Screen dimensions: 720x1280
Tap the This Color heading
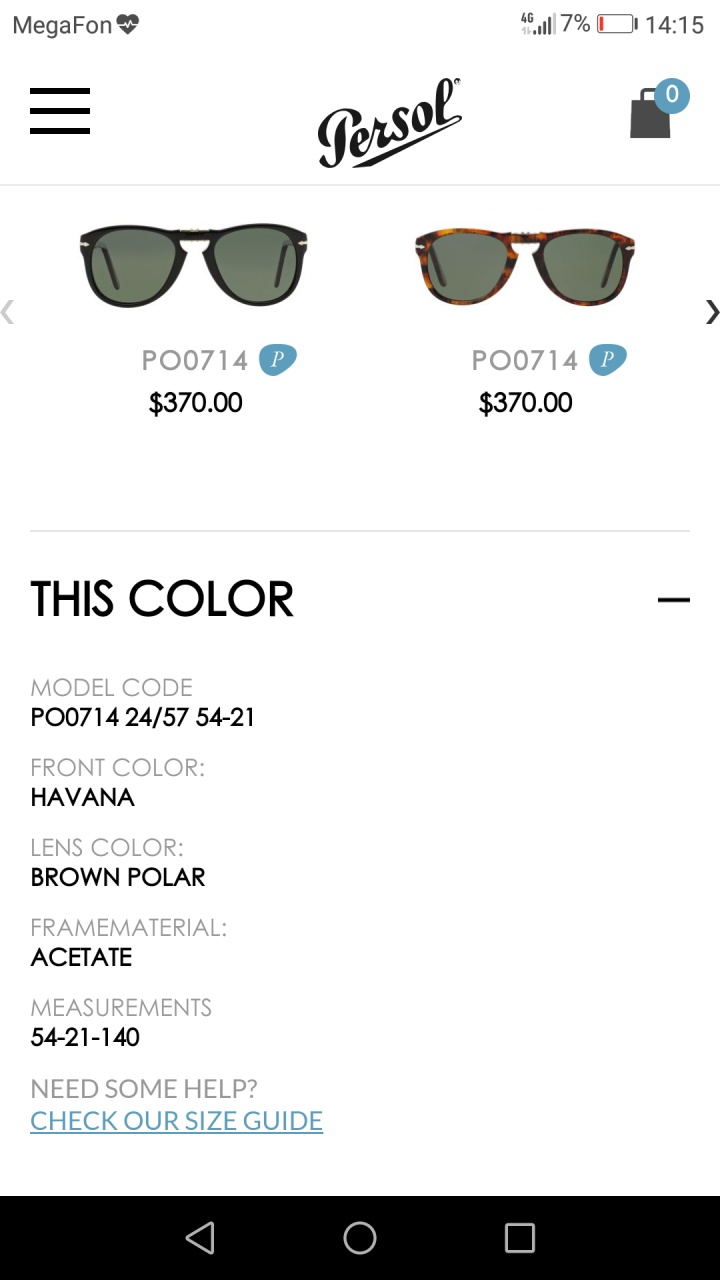click(x=162, y=599)
